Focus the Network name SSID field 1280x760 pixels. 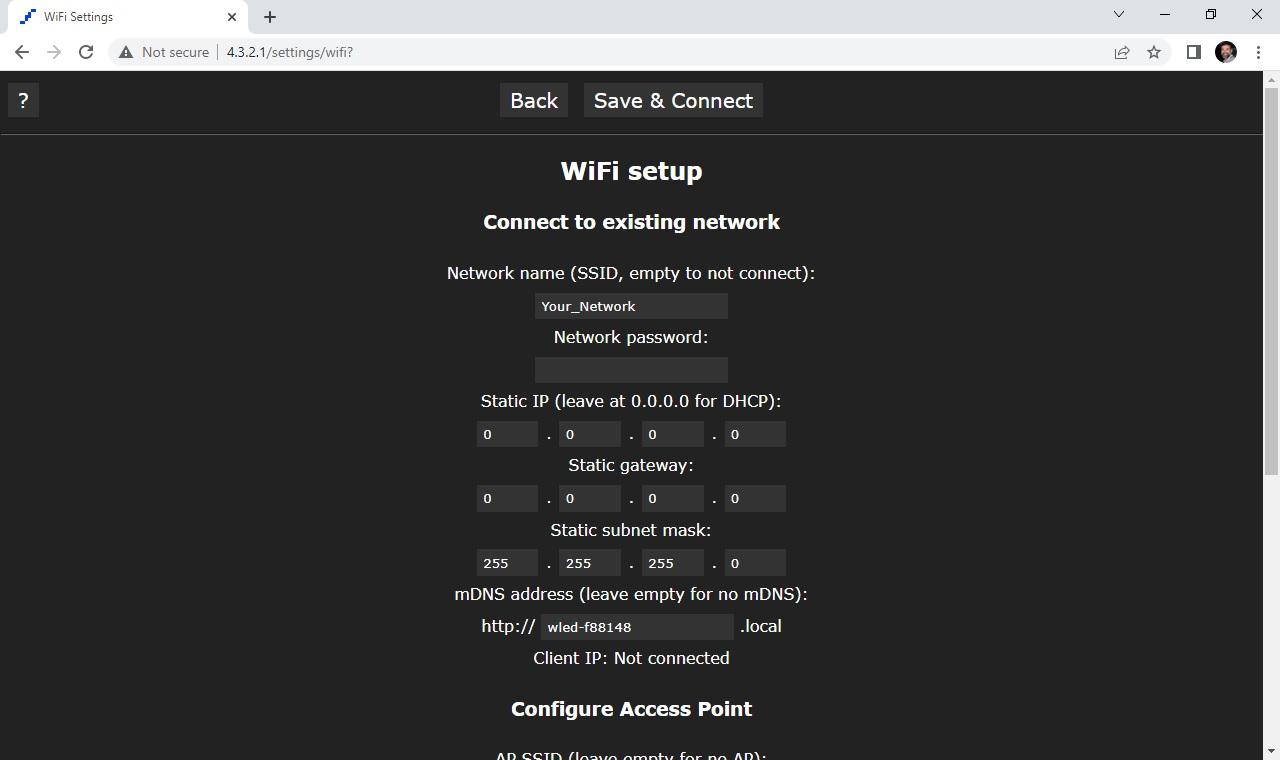631,306
